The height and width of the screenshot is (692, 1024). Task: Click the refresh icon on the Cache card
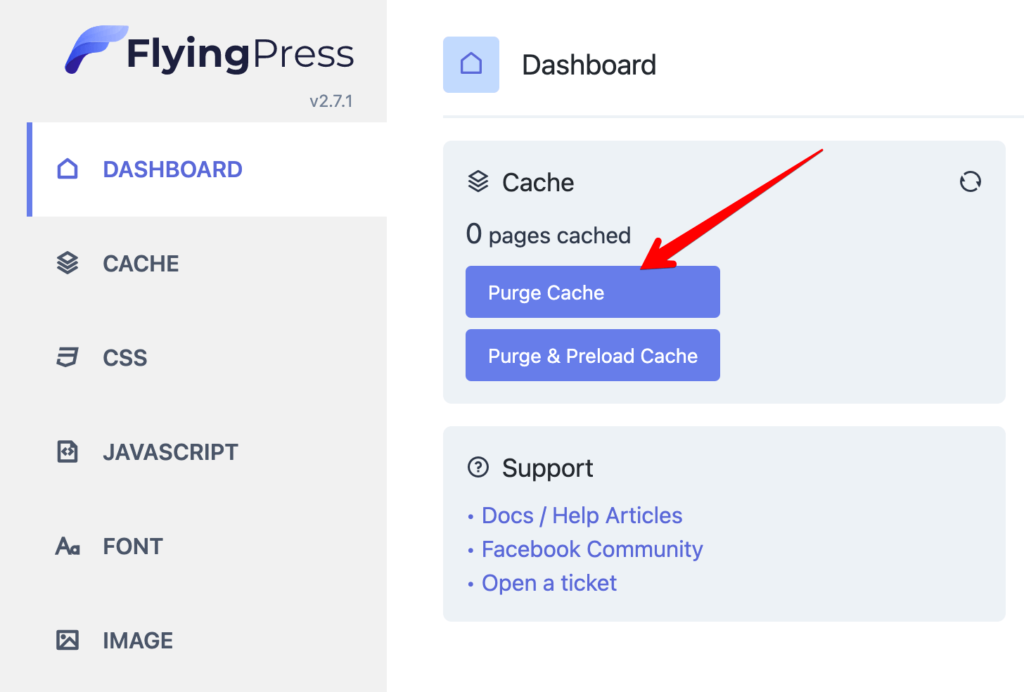click(x=969, y=182)
